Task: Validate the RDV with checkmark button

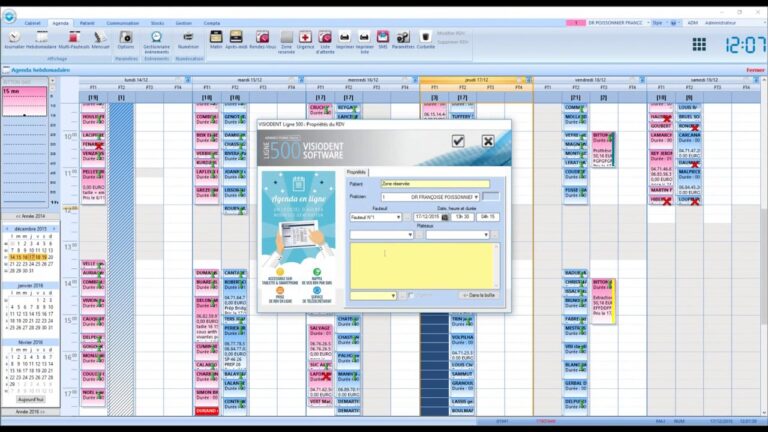Action: [458, 141]
